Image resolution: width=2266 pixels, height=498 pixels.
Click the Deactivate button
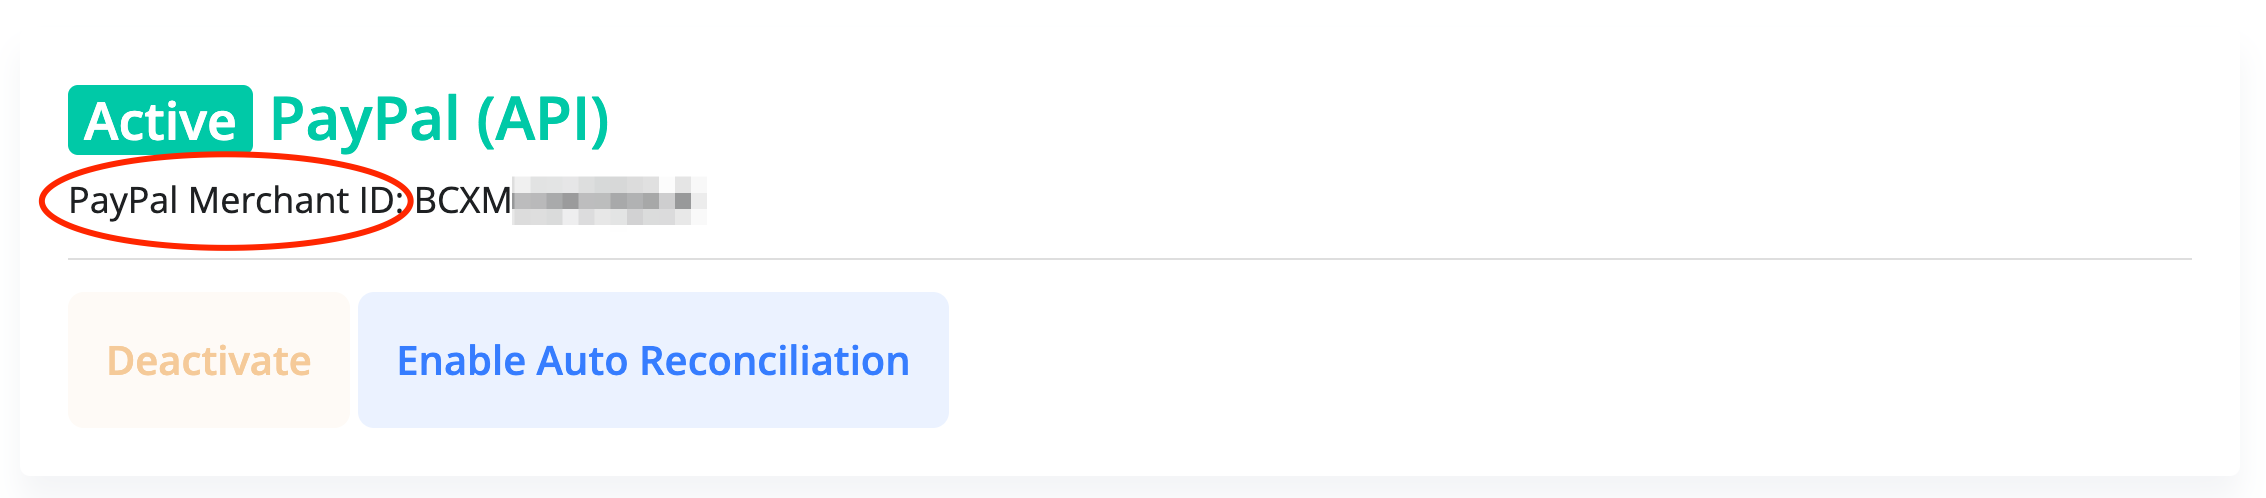208,361
